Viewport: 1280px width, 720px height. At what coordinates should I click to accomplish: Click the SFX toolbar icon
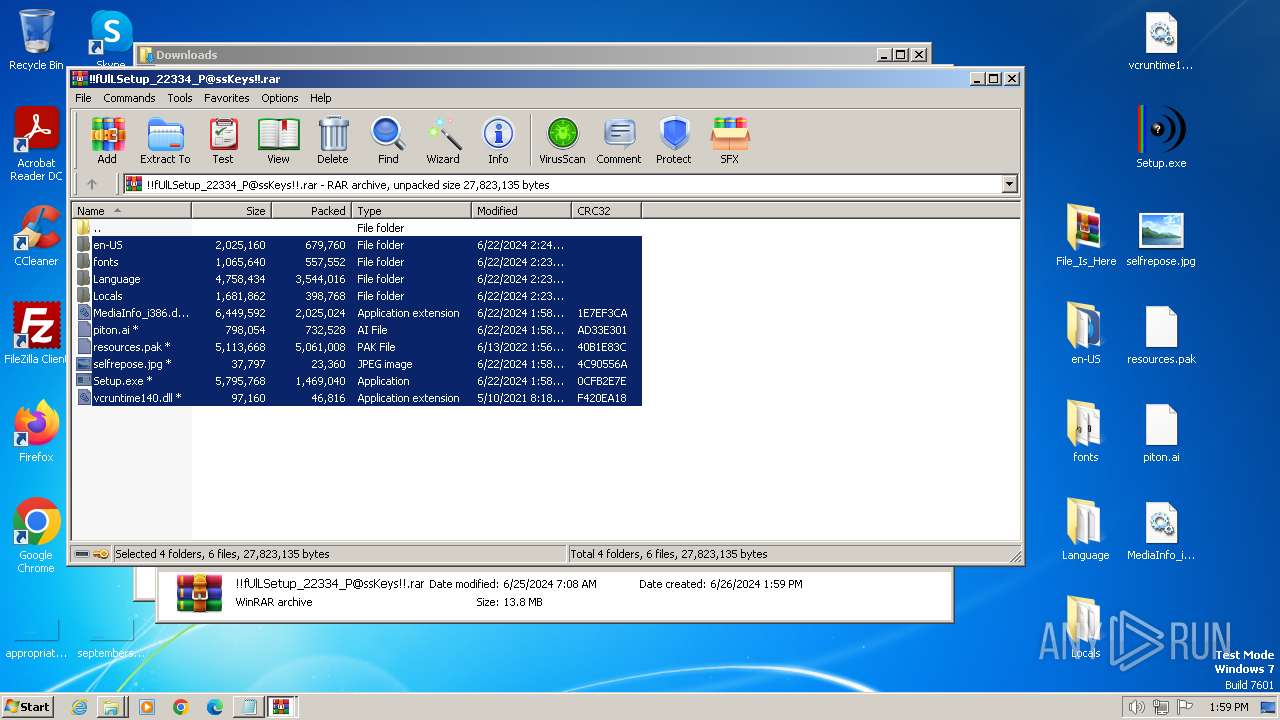[730, 140]
